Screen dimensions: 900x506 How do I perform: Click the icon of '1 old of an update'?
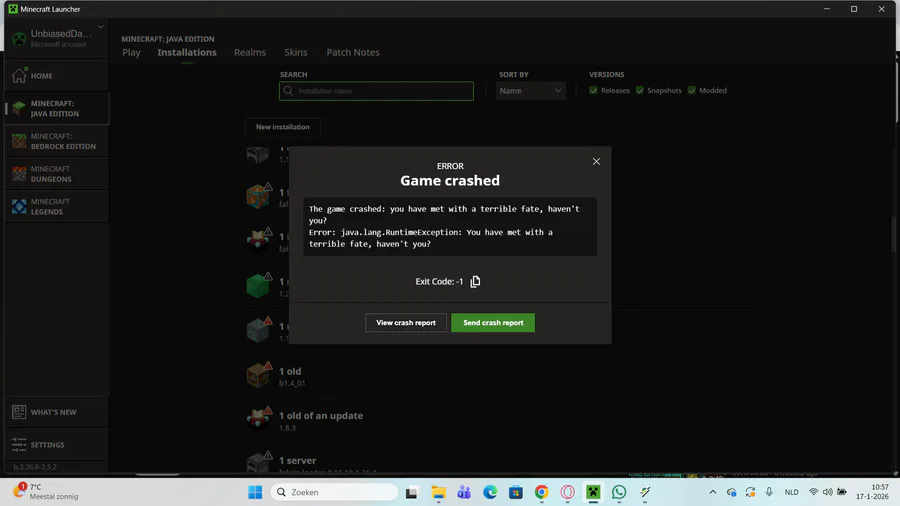[x=258, y=421]
